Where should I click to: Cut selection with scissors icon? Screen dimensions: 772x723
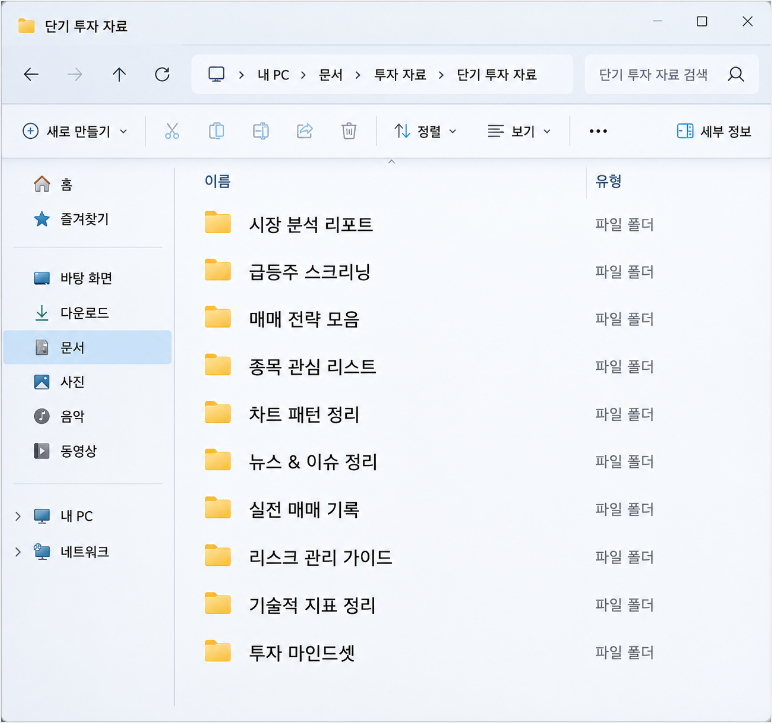(x=172, y=131)
